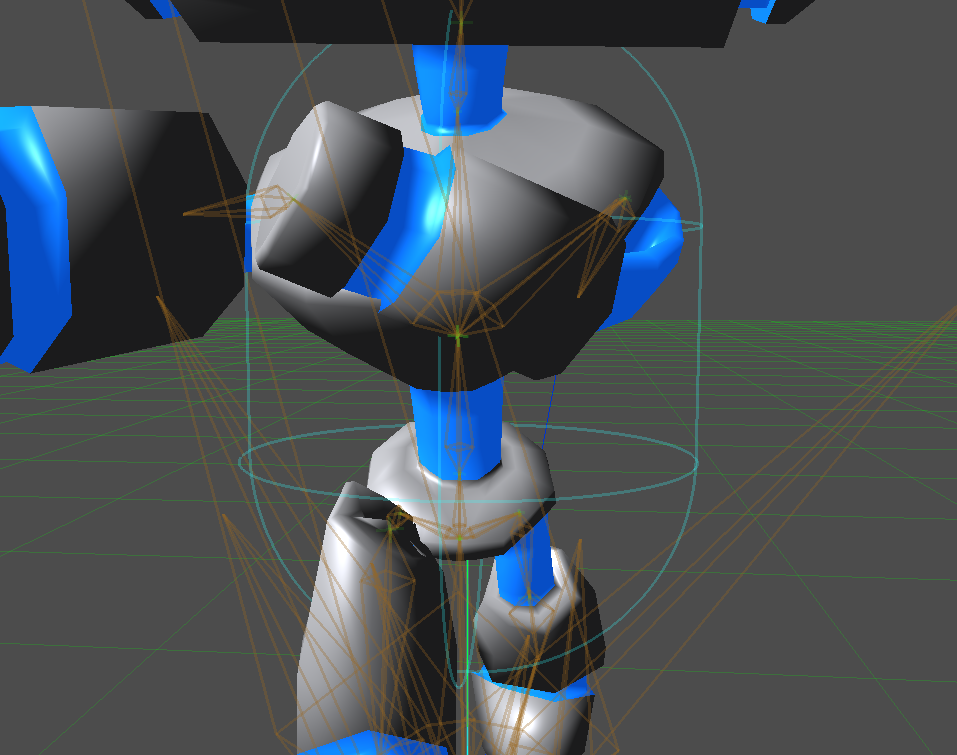The height and width of the screenshot is (755, 957).
Task: Pick the right shoulder bone joint marker
Action: (x=624, y=199)
